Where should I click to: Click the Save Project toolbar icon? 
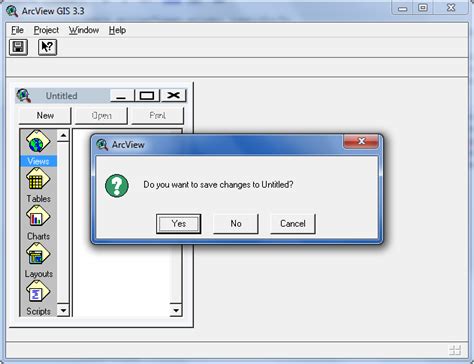(18, 47)
